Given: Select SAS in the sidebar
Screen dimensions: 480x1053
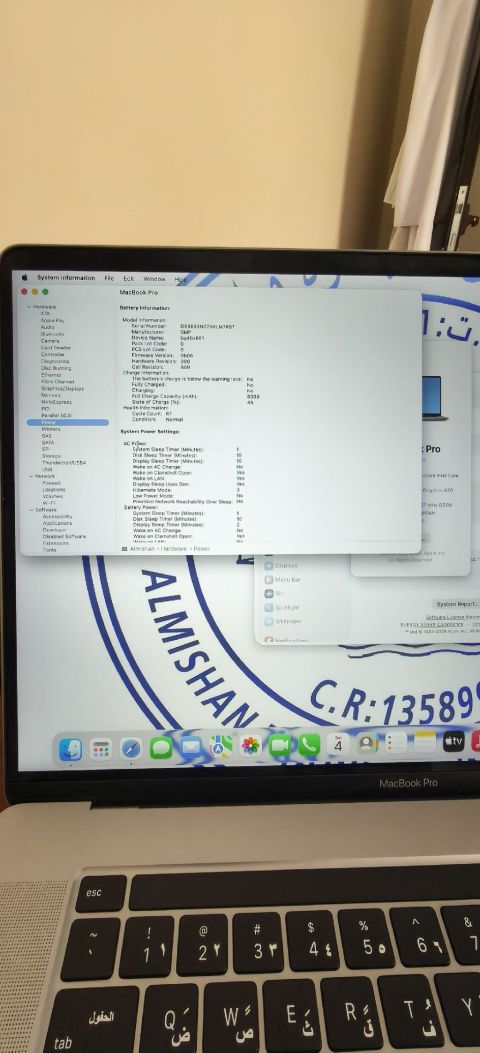Looking at the screenshot, I should [46, 436].
